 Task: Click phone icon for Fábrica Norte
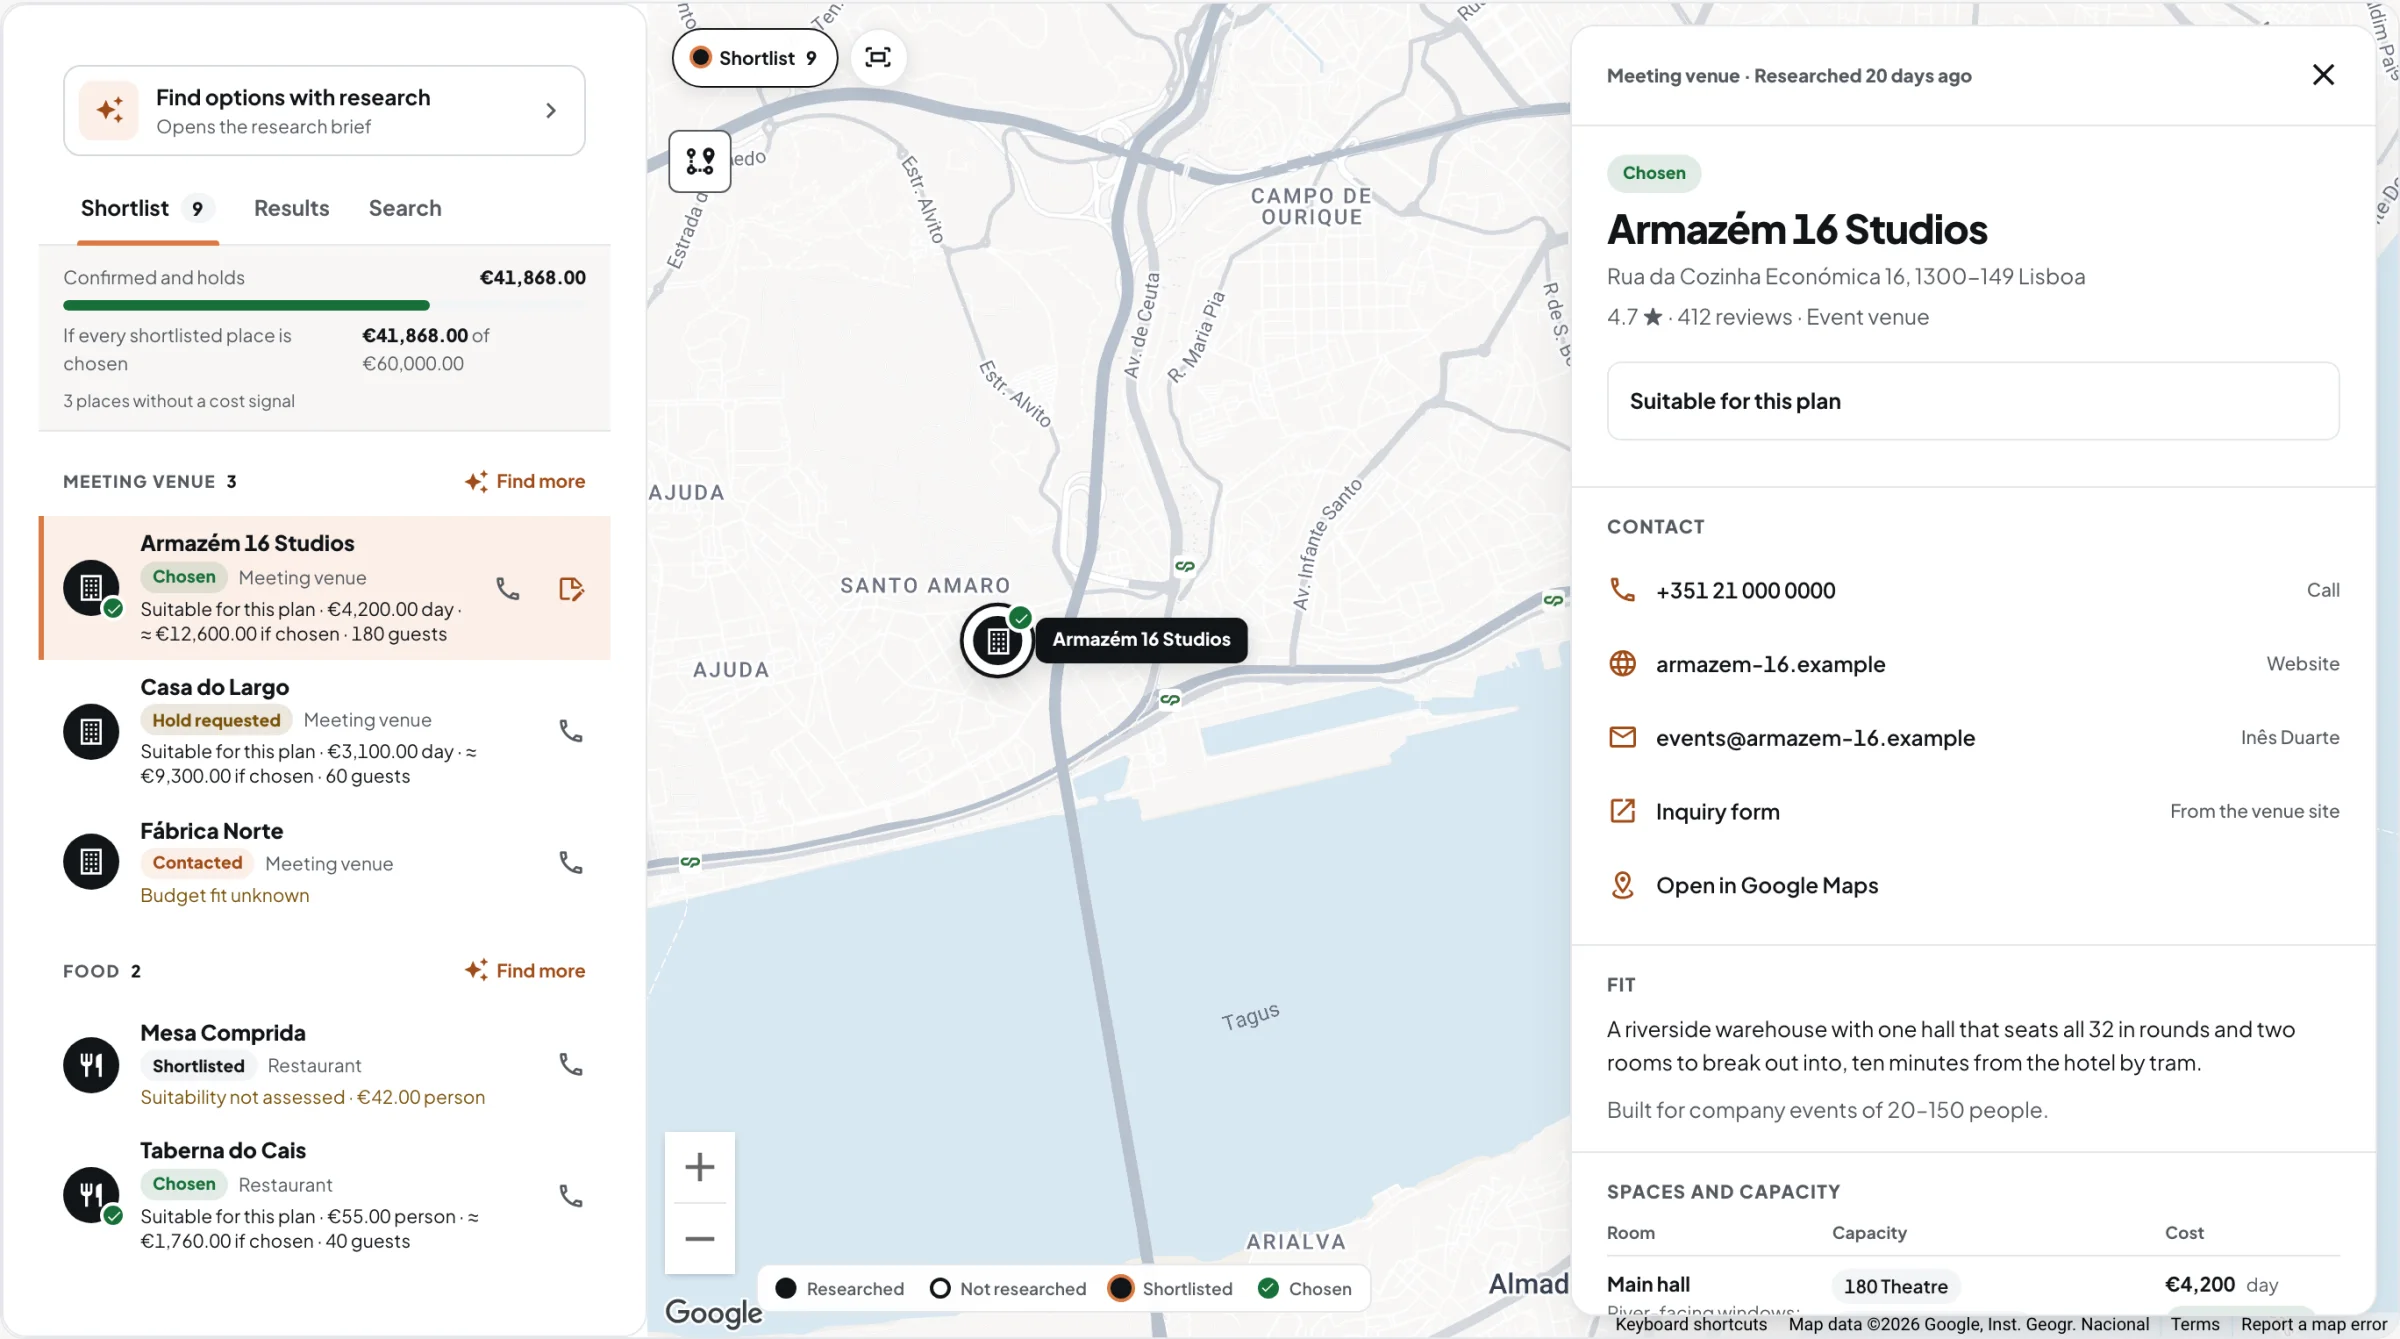pos(571,862)
